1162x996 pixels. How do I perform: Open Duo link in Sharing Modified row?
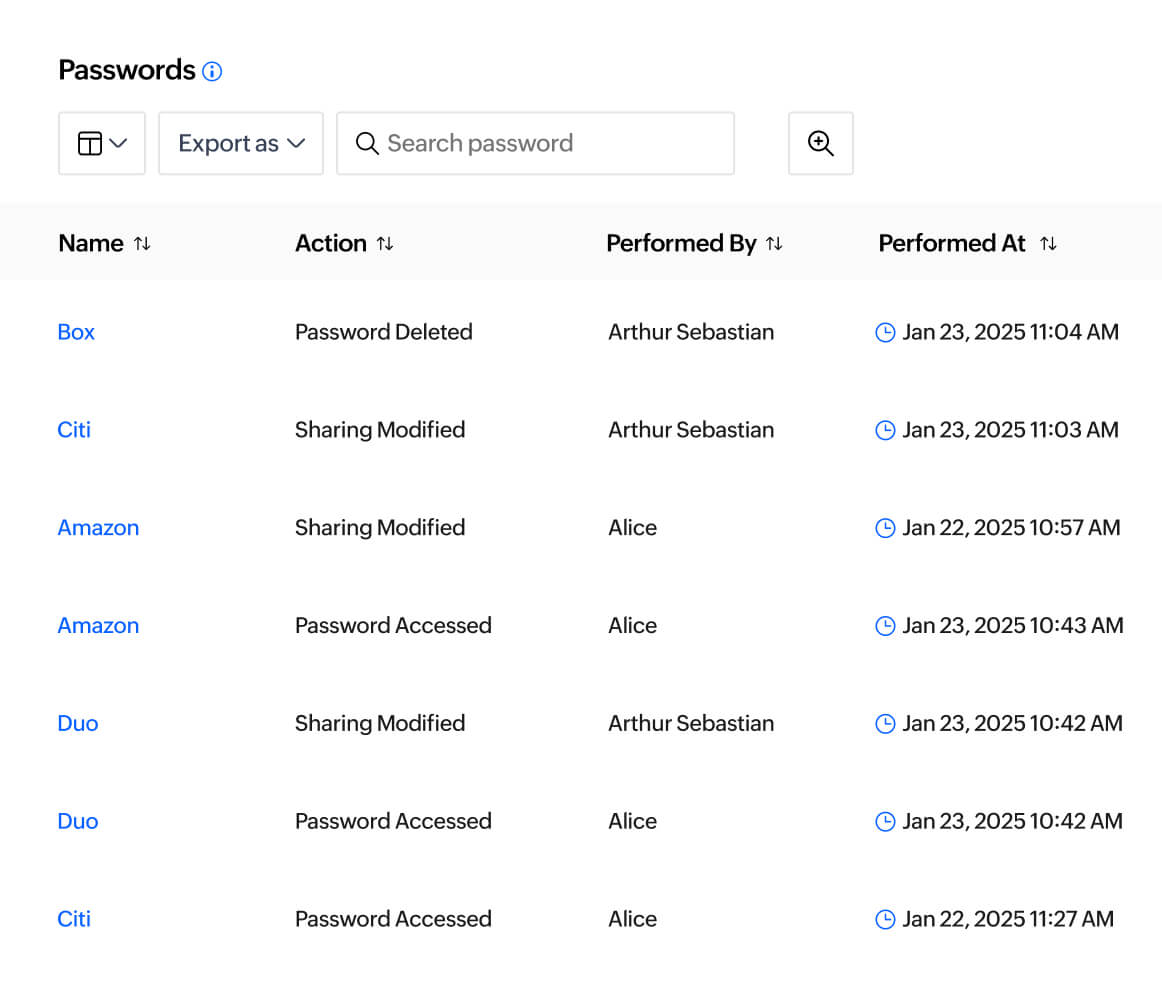coord(78,723)
